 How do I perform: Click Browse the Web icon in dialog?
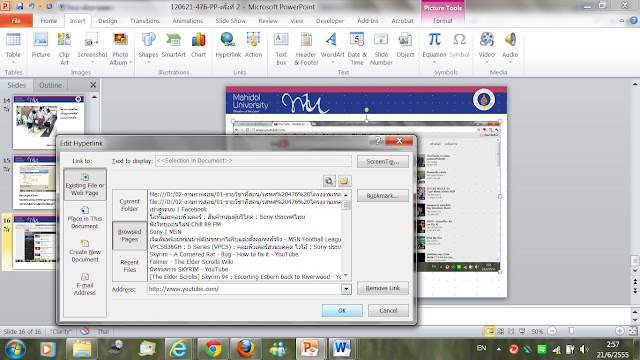(x=329, y=181)
